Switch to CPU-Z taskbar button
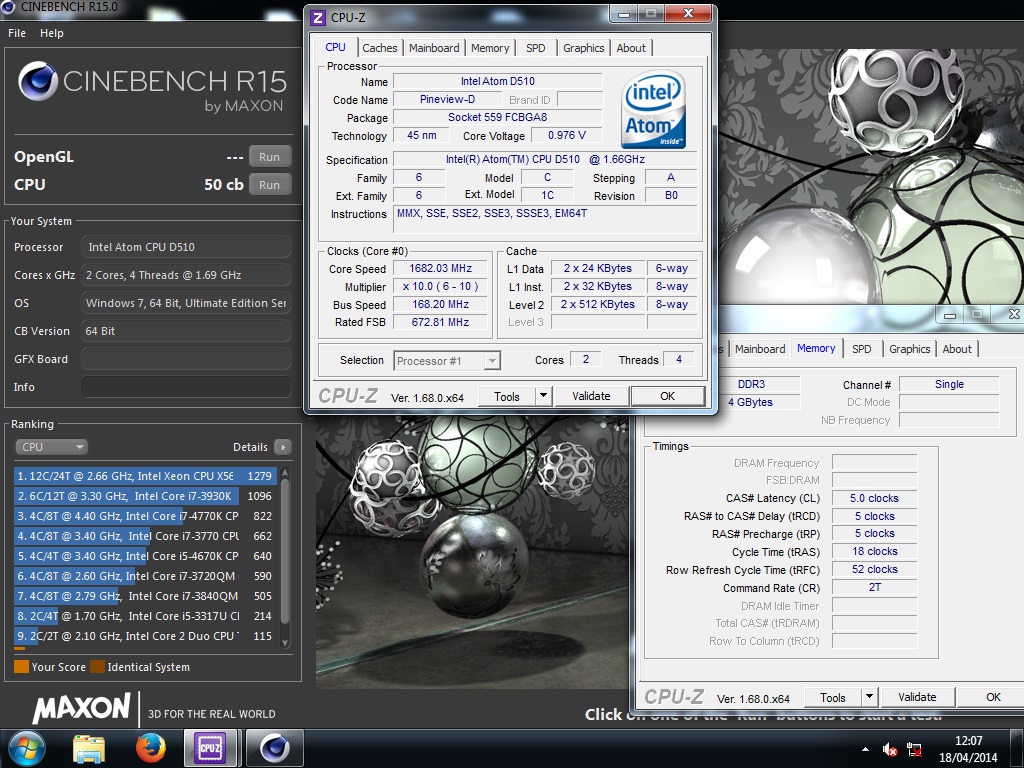Viewport: 1024px width, 768px height. click(210, 748)
